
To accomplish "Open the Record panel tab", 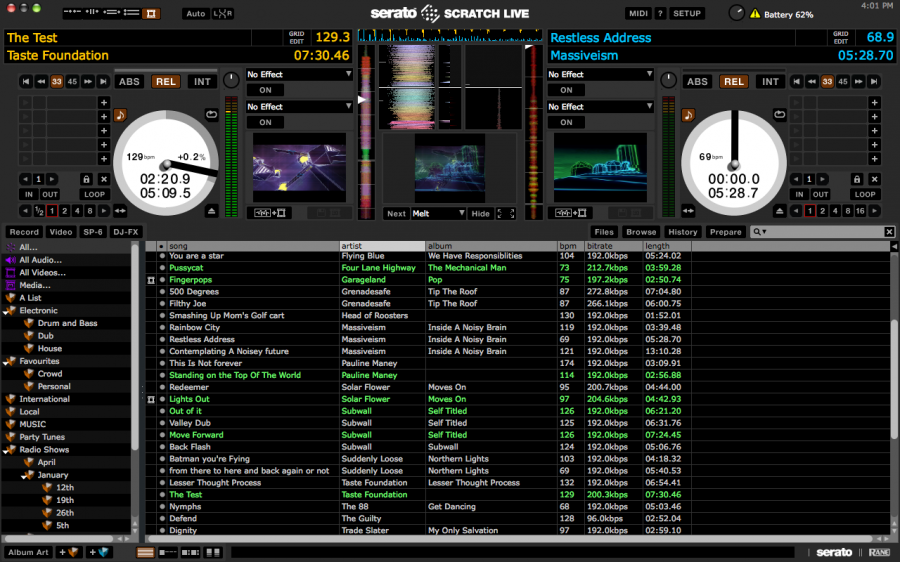I will point(24,232).
